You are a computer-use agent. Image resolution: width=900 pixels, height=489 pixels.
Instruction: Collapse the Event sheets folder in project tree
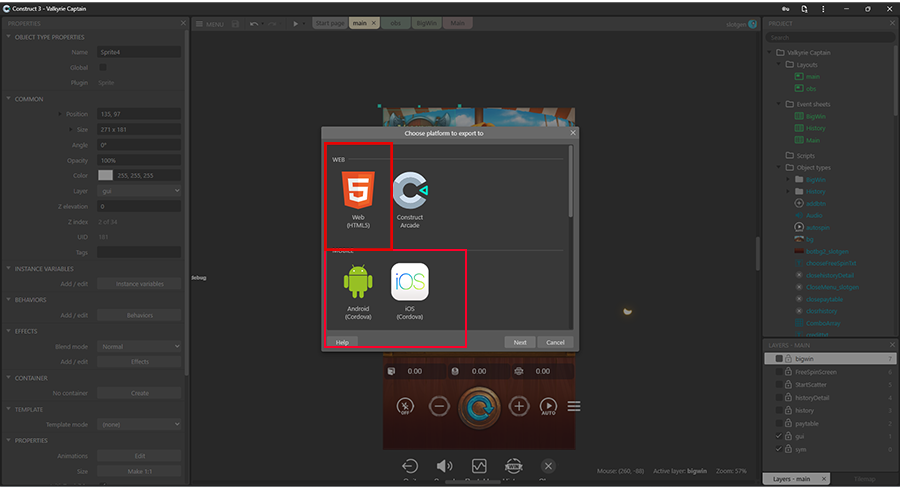point(779,103)
